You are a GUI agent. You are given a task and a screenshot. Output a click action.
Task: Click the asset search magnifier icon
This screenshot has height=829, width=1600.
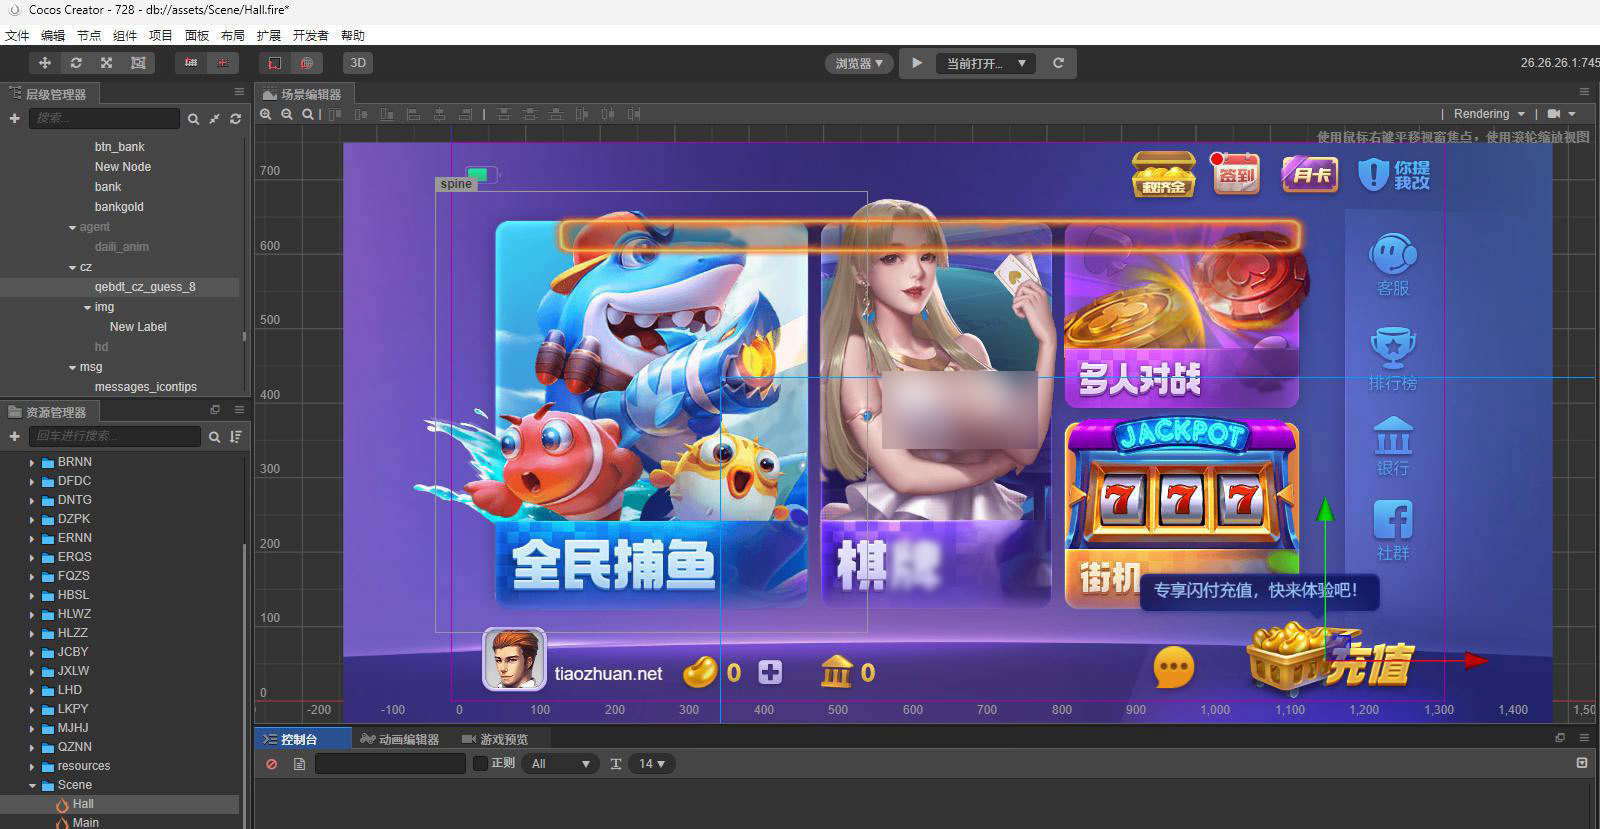pyautogui.click(x=214, y=437)
